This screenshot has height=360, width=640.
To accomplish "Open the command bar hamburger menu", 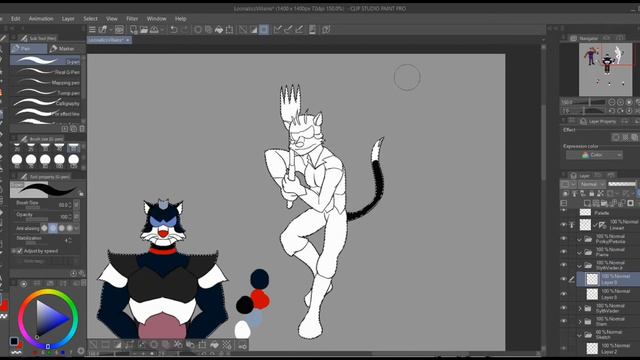I will click(x=92, y=29).
